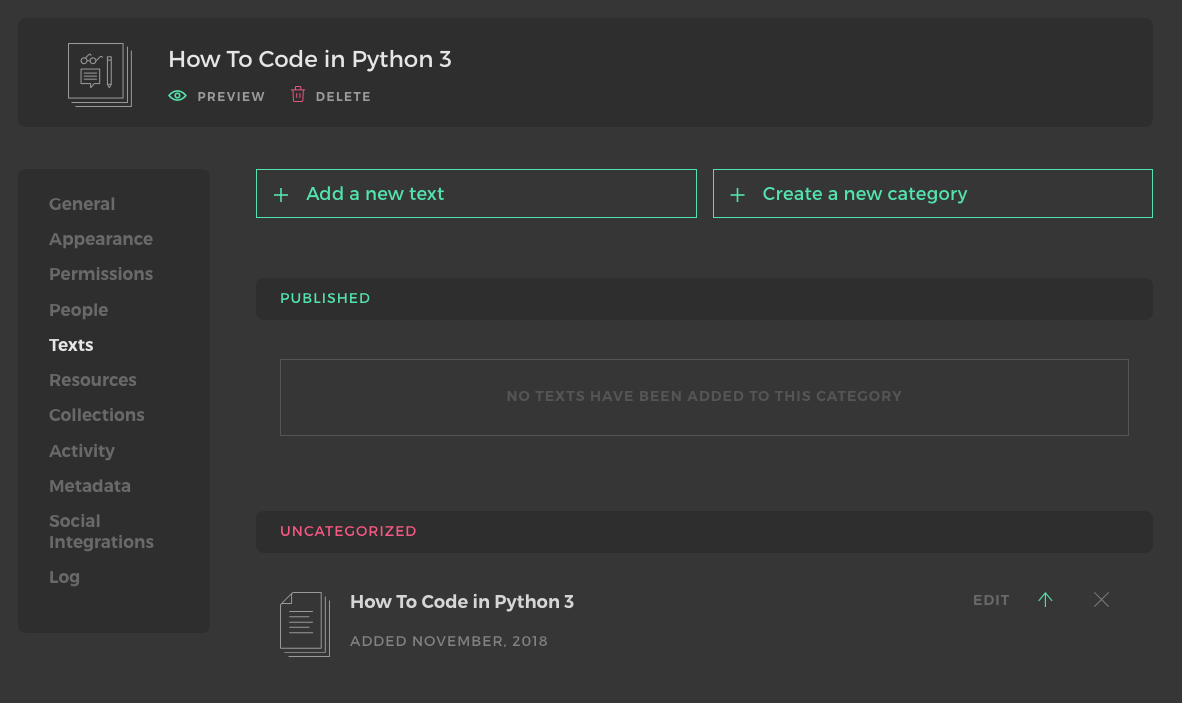Open the People section
The image size is (1182, 703).
[78, 310]
